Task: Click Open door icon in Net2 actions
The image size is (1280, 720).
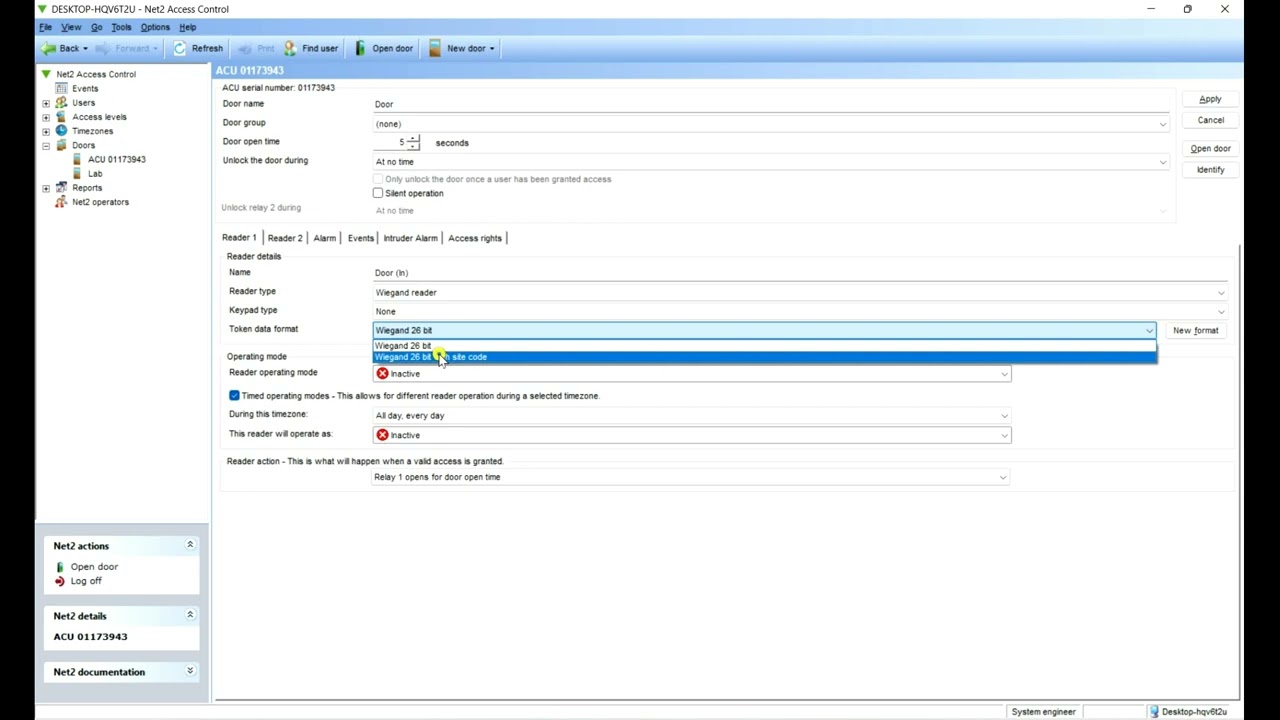Action: 60,567
